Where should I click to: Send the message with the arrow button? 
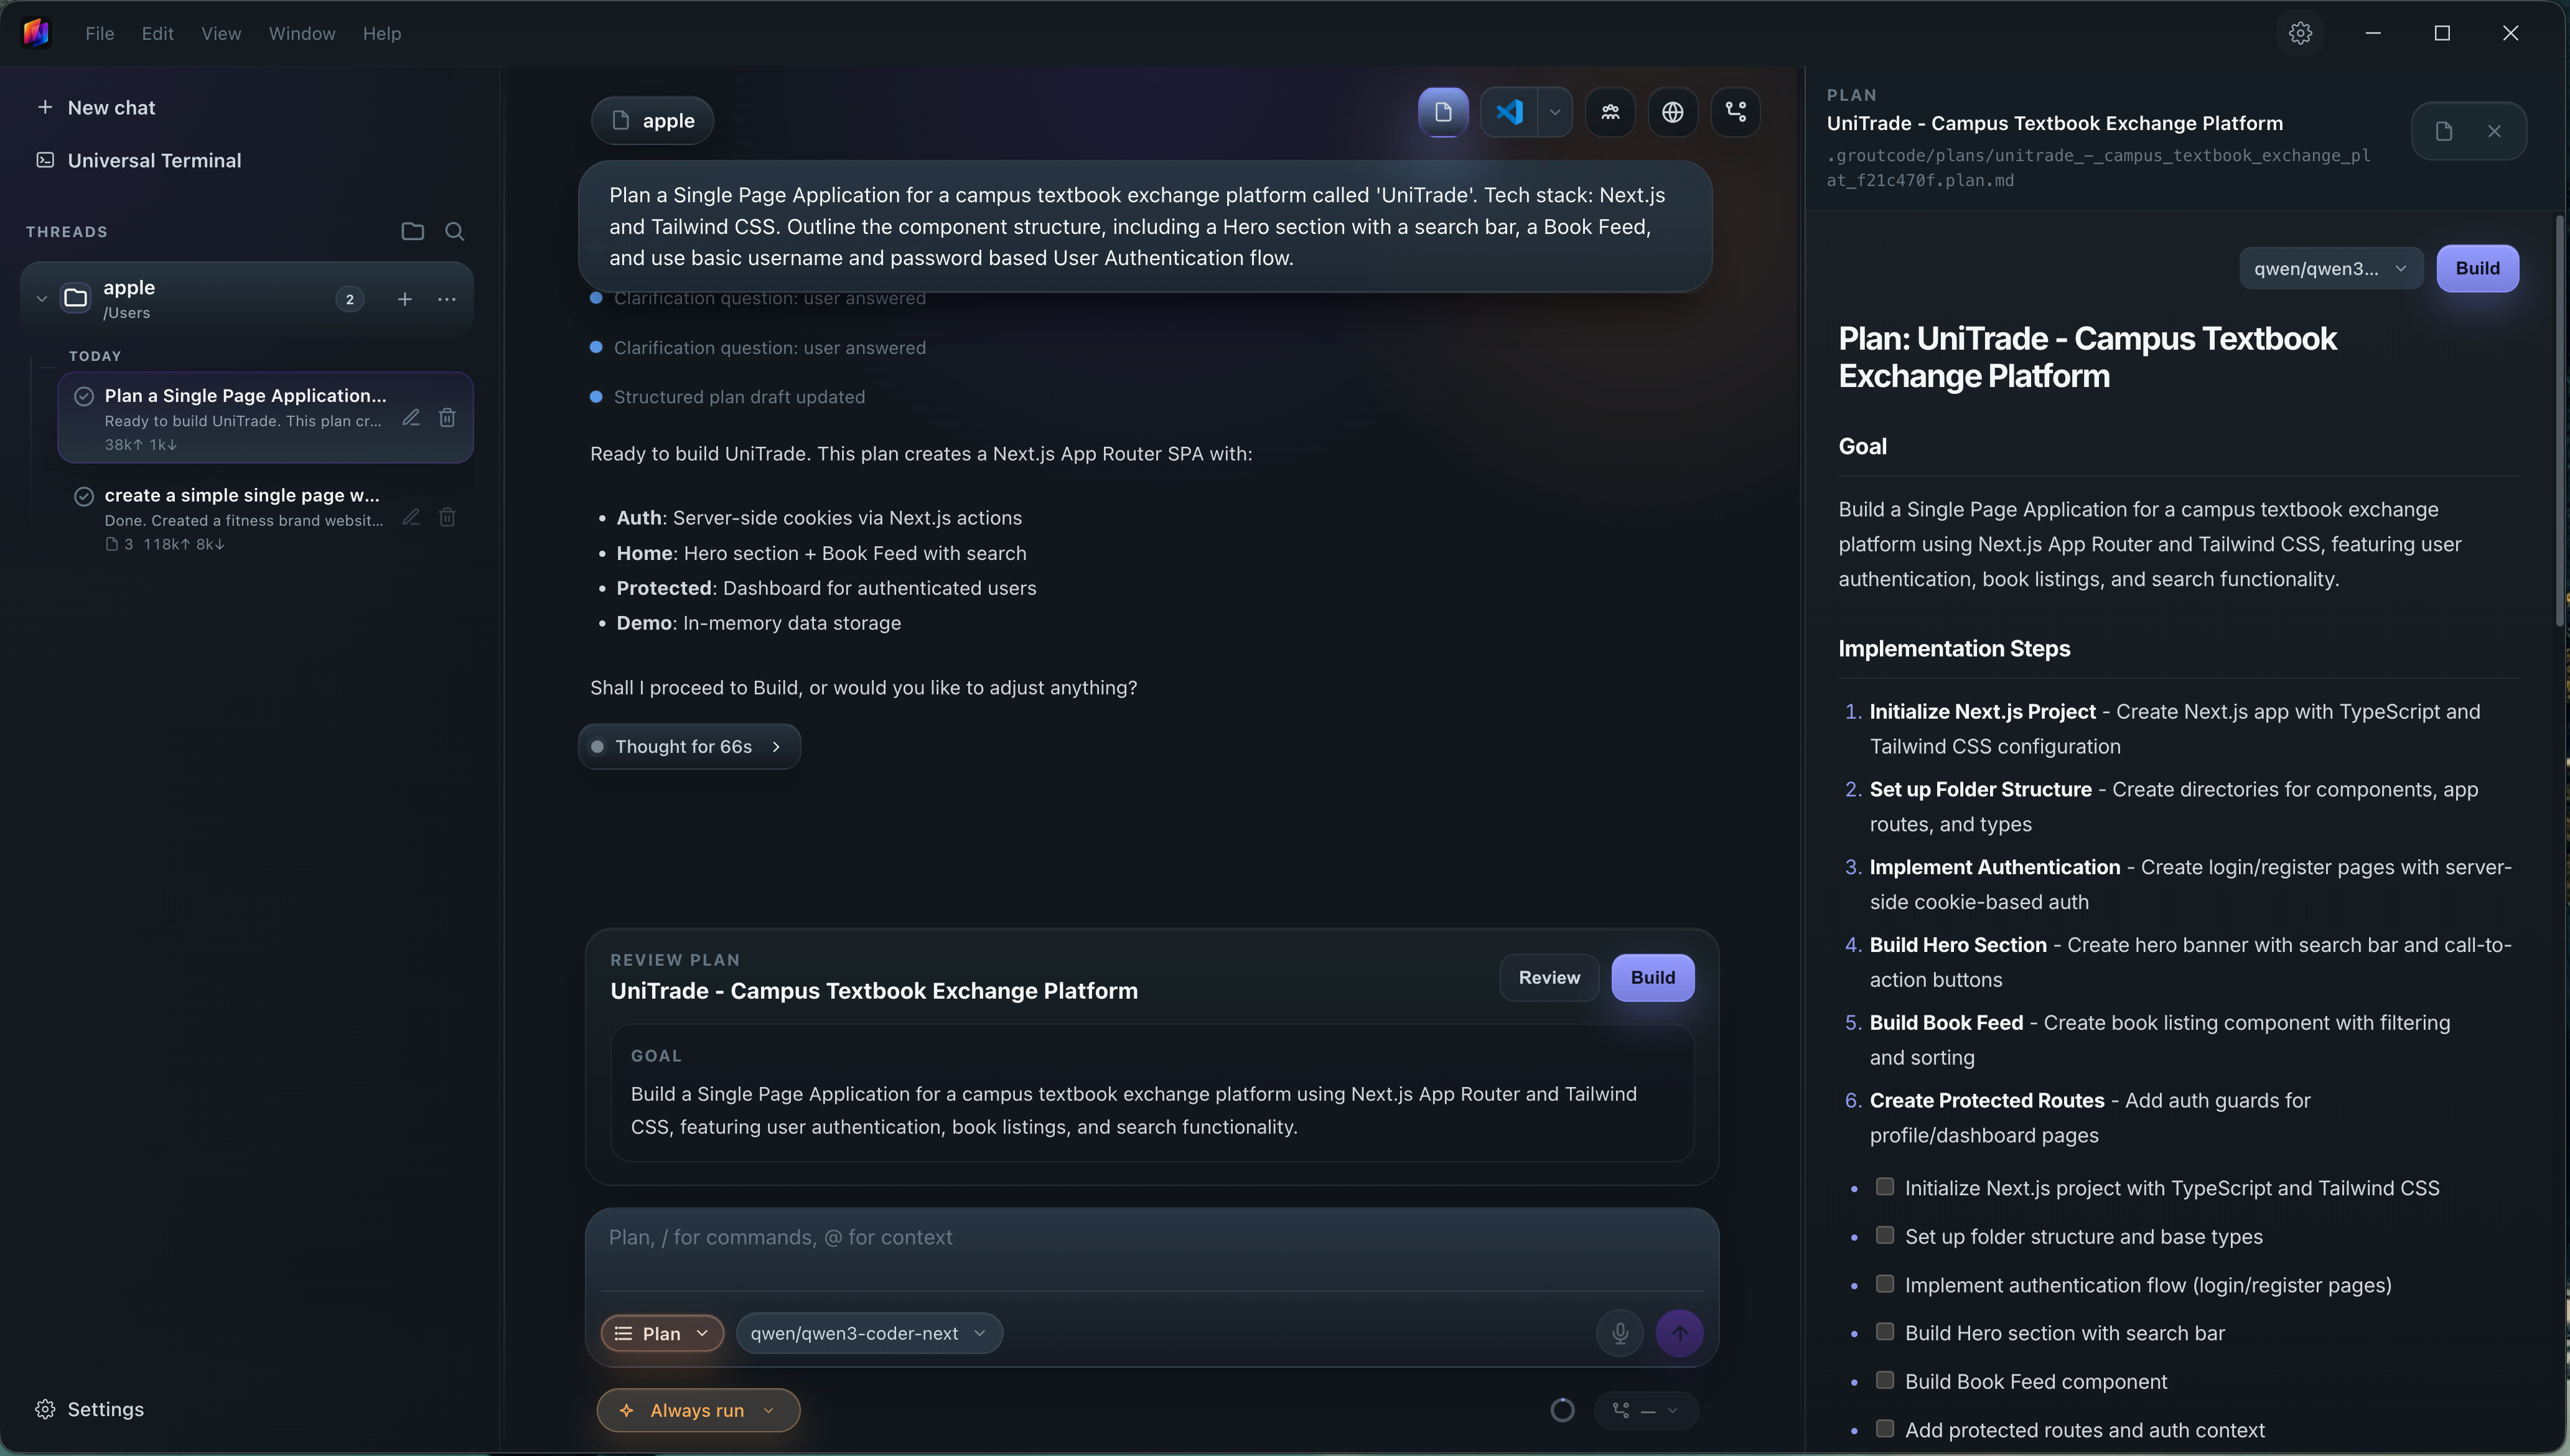coord(1680,1333)
